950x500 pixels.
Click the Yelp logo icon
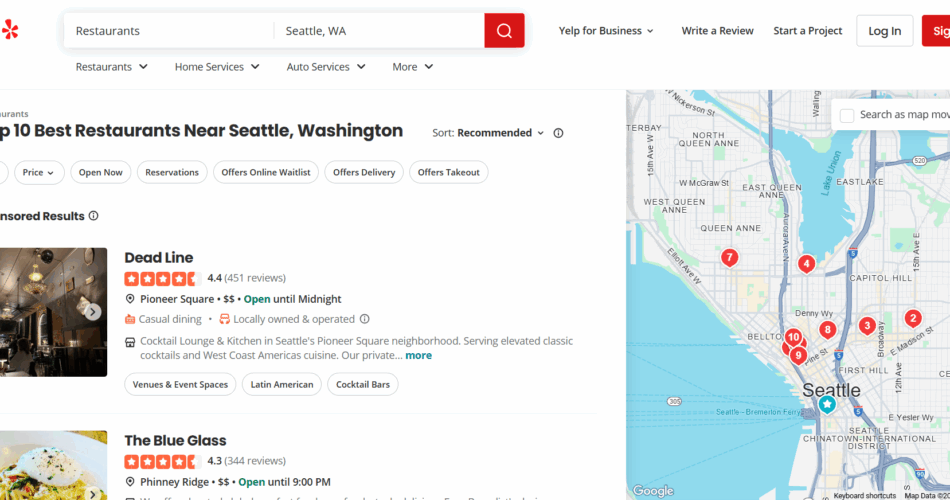click(10, 30)
